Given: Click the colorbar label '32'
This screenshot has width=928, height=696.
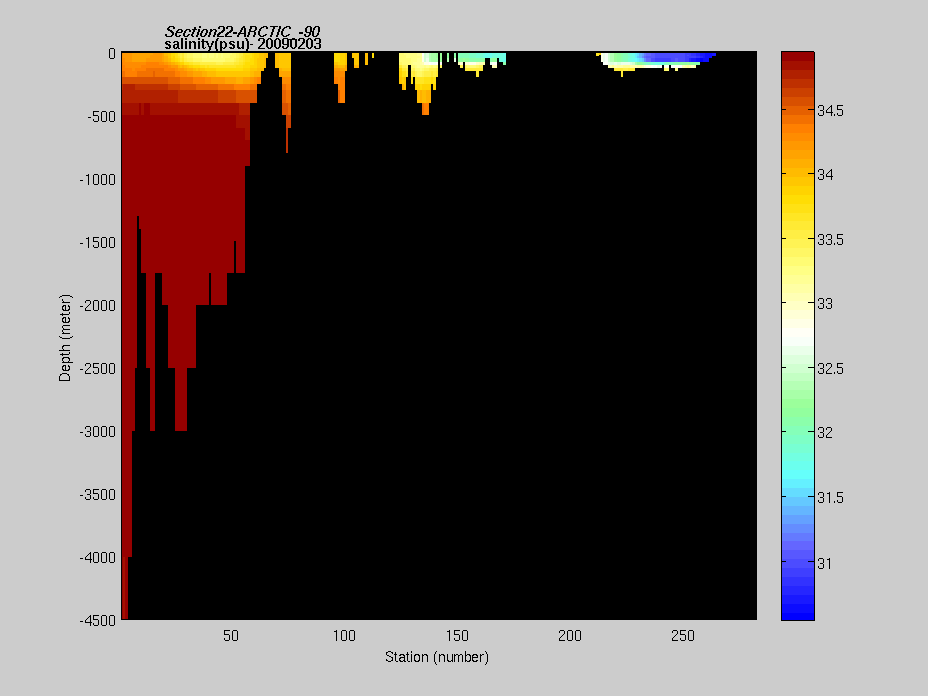Looking at the screenshot, I should tap(825, 433).
